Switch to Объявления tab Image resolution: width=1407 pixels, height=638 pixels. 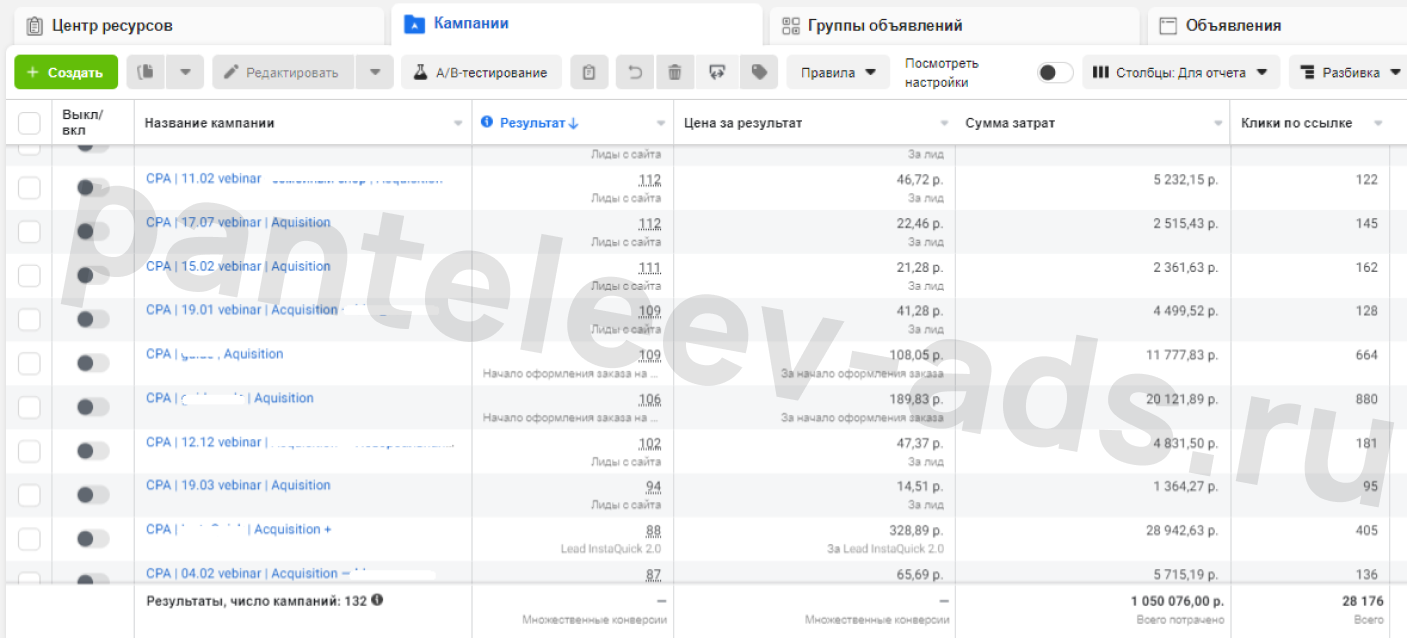click(1277, 25)
